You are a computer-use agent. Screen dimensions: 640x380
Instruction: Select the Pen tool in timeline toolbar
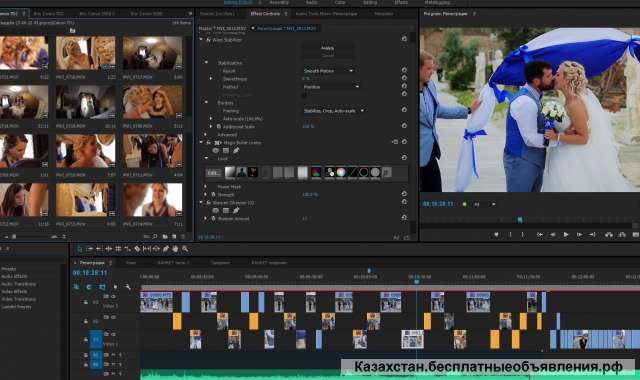(166, 249)
